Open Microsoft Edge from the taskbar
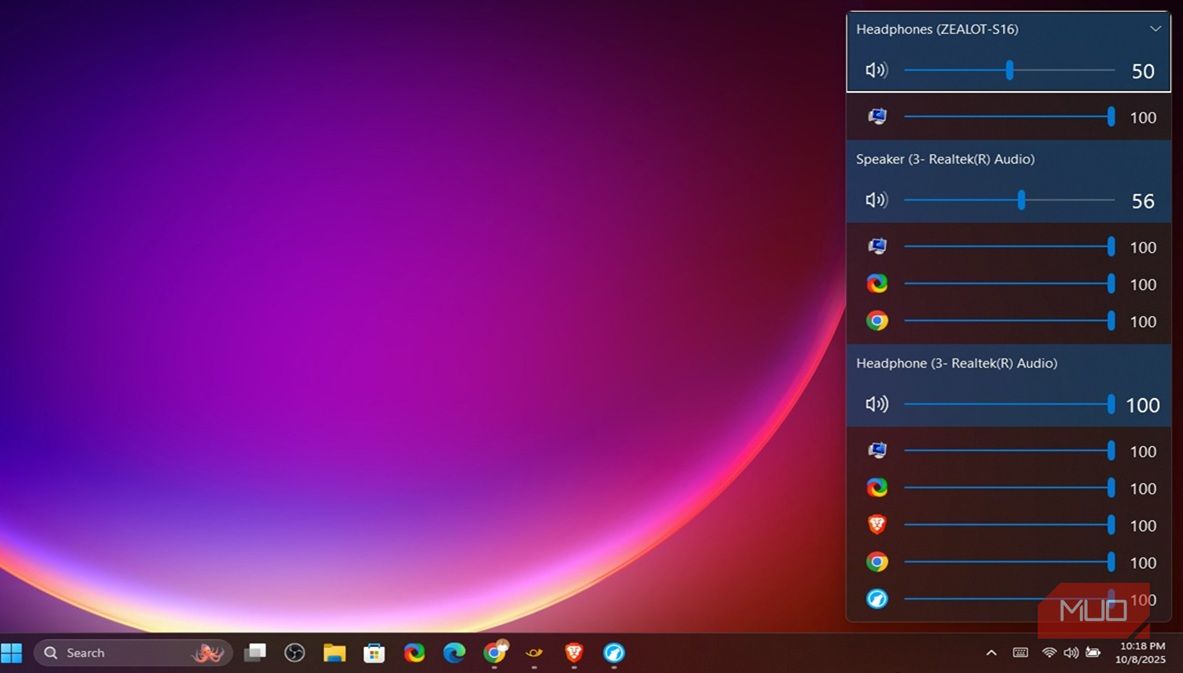 pyautogui.click(x=454, y=653)
